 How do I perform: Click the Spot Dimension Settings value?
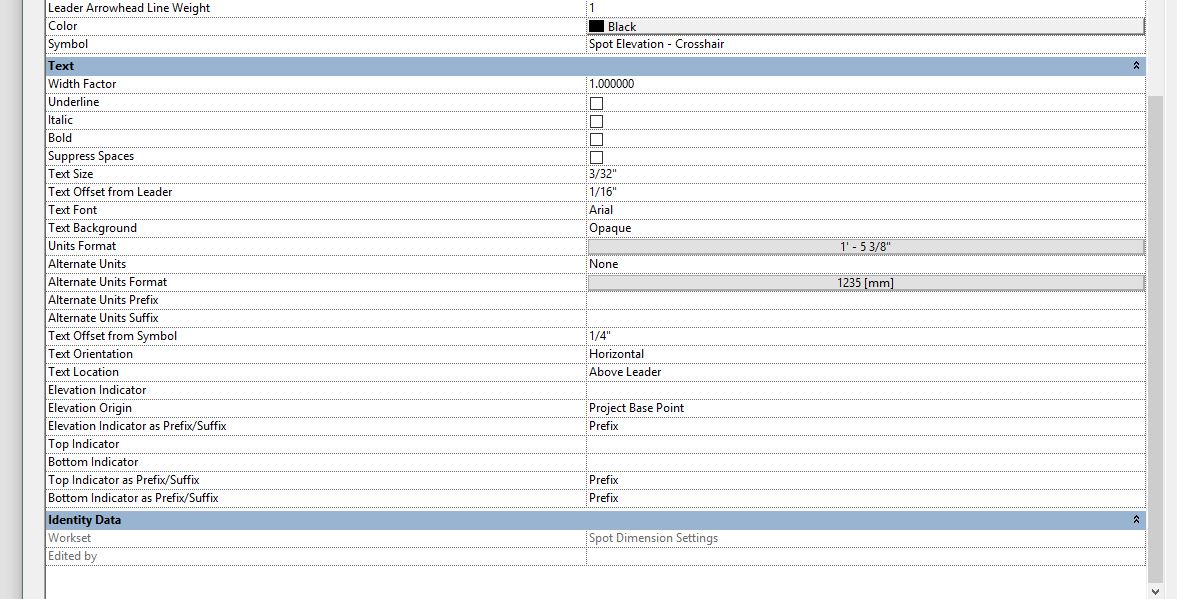pyautogui.click(x=653, y=538)
